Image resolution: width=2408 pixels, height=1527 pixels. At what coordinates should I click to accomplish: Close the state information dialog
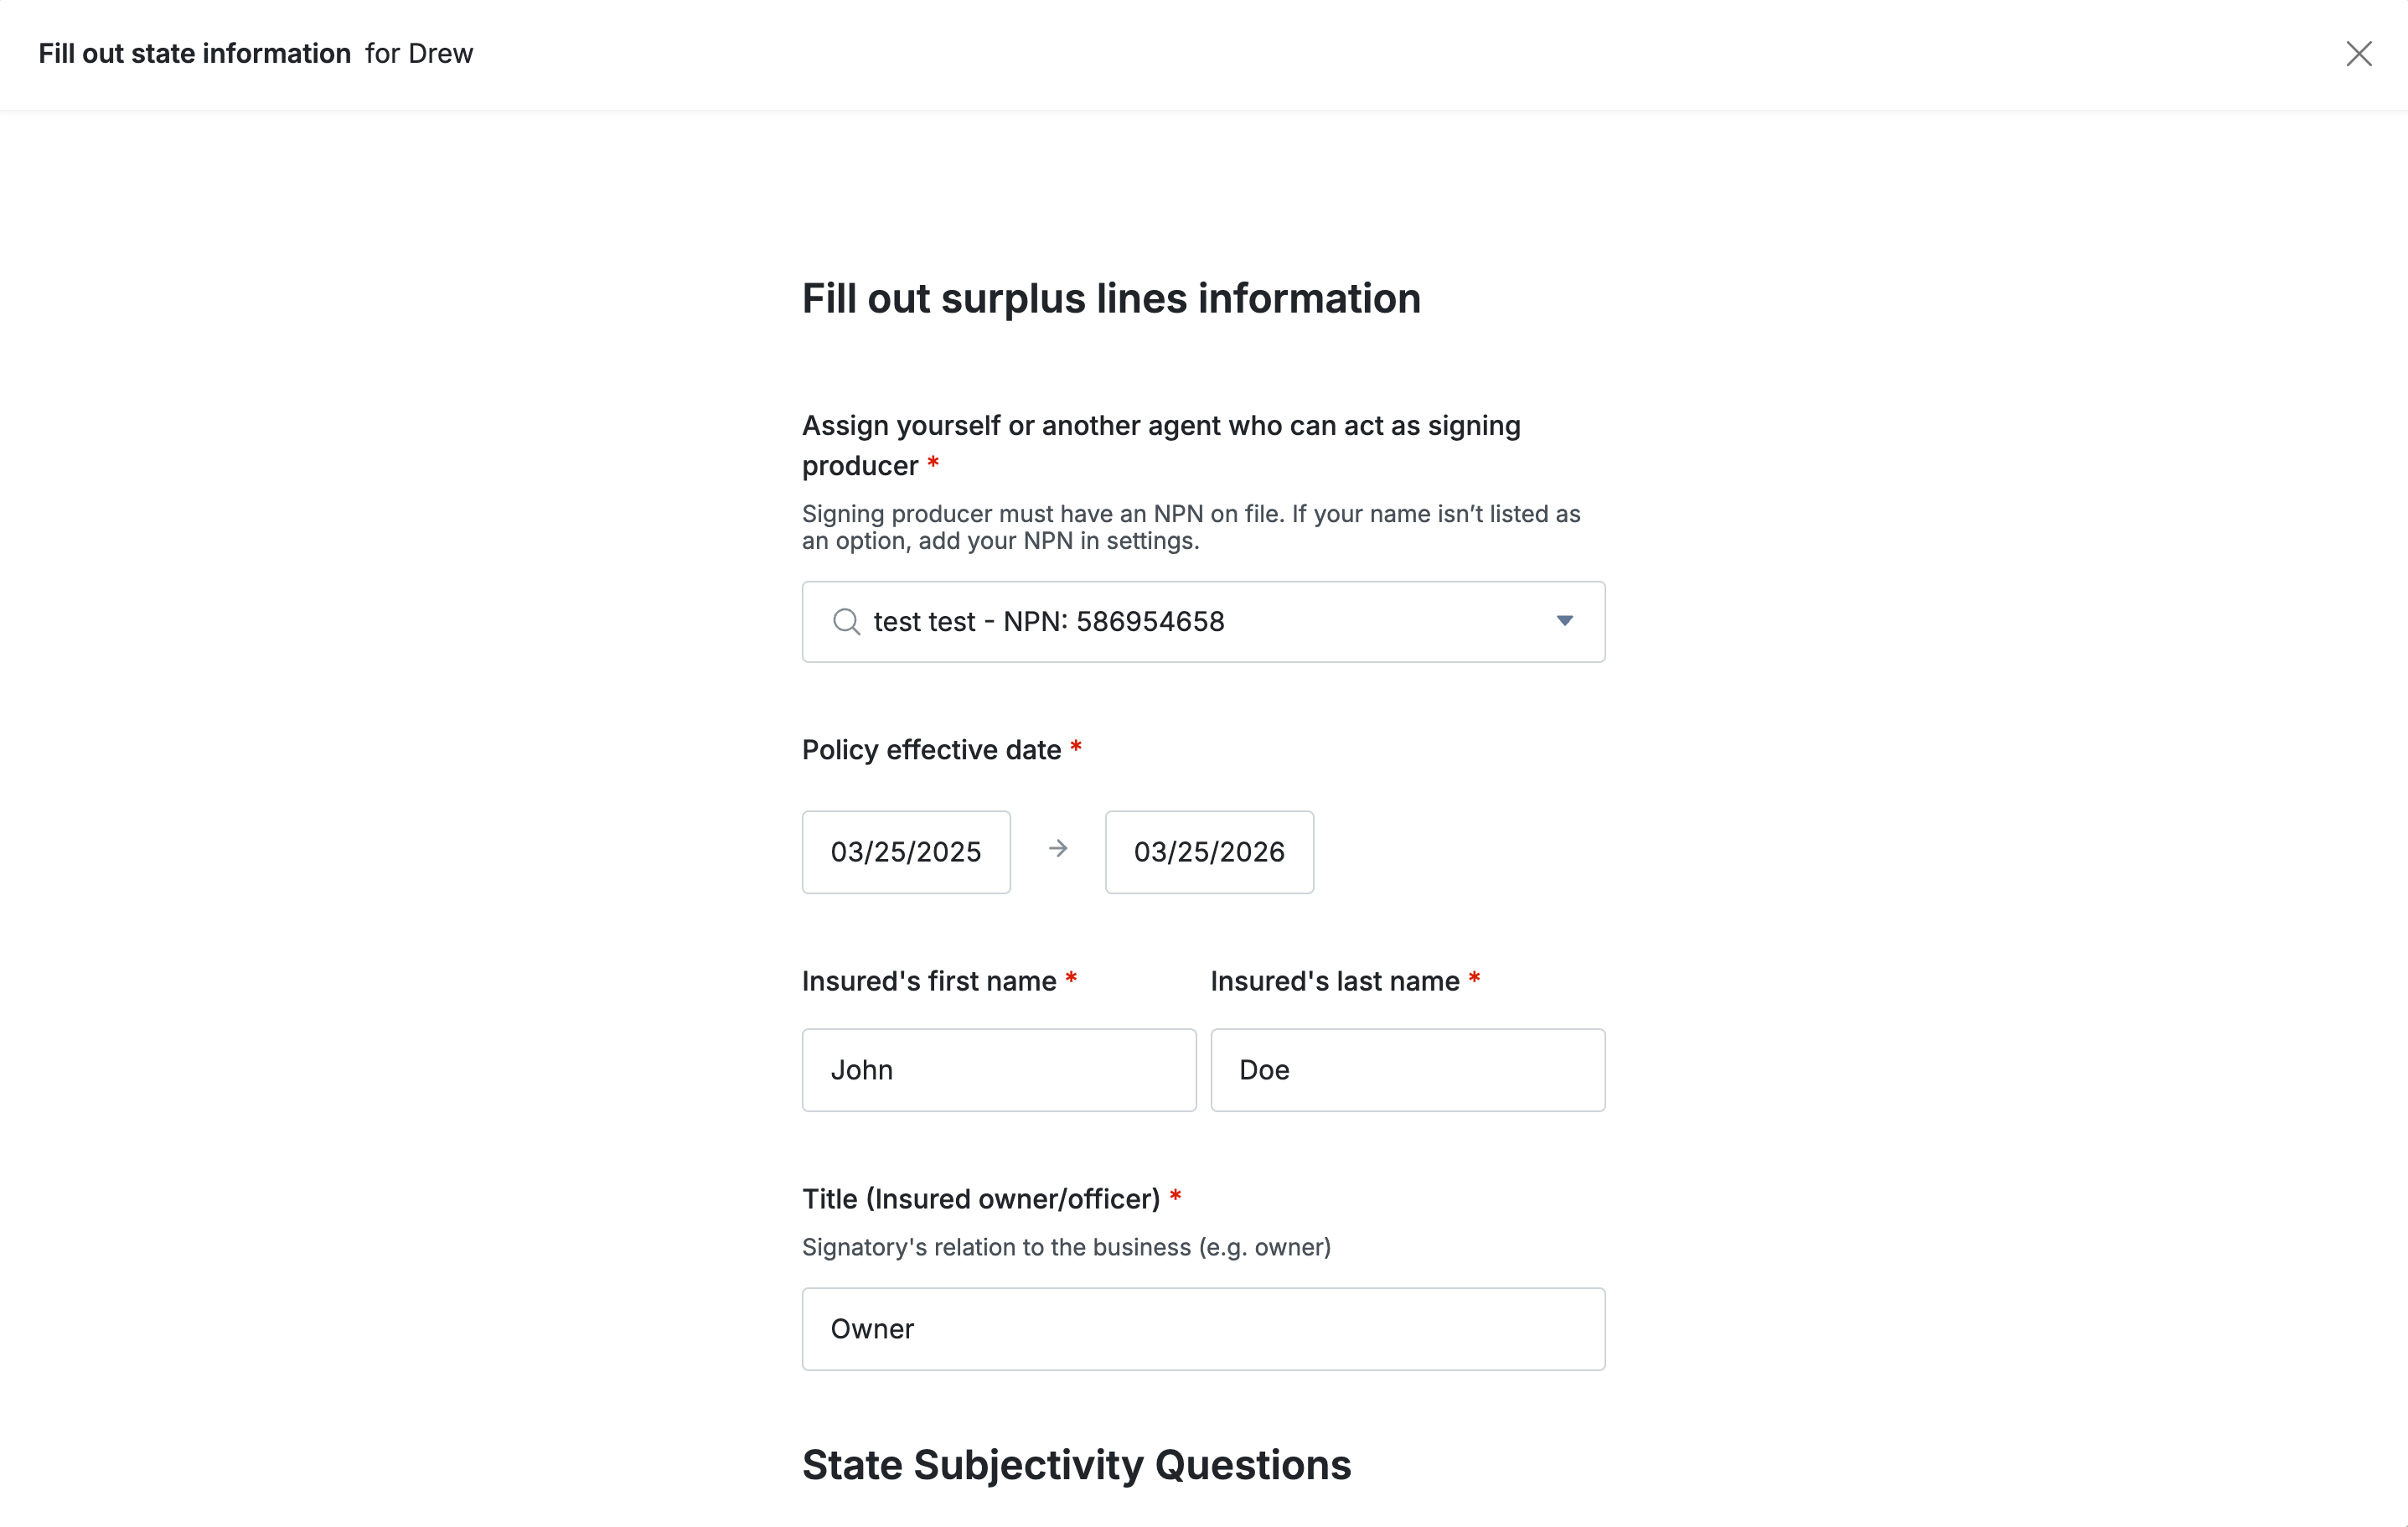click(2358, 54)
